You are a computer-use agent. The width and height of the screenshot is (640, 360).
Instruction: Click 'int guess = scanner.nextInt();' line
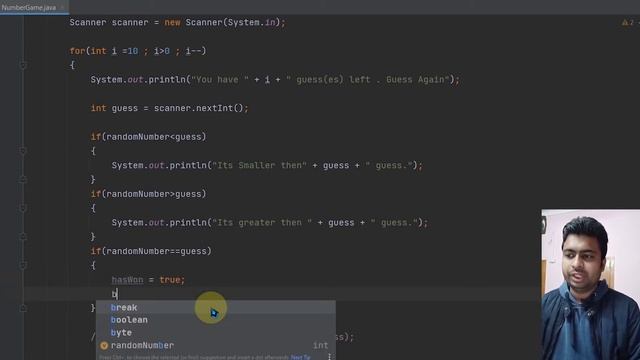169,108
